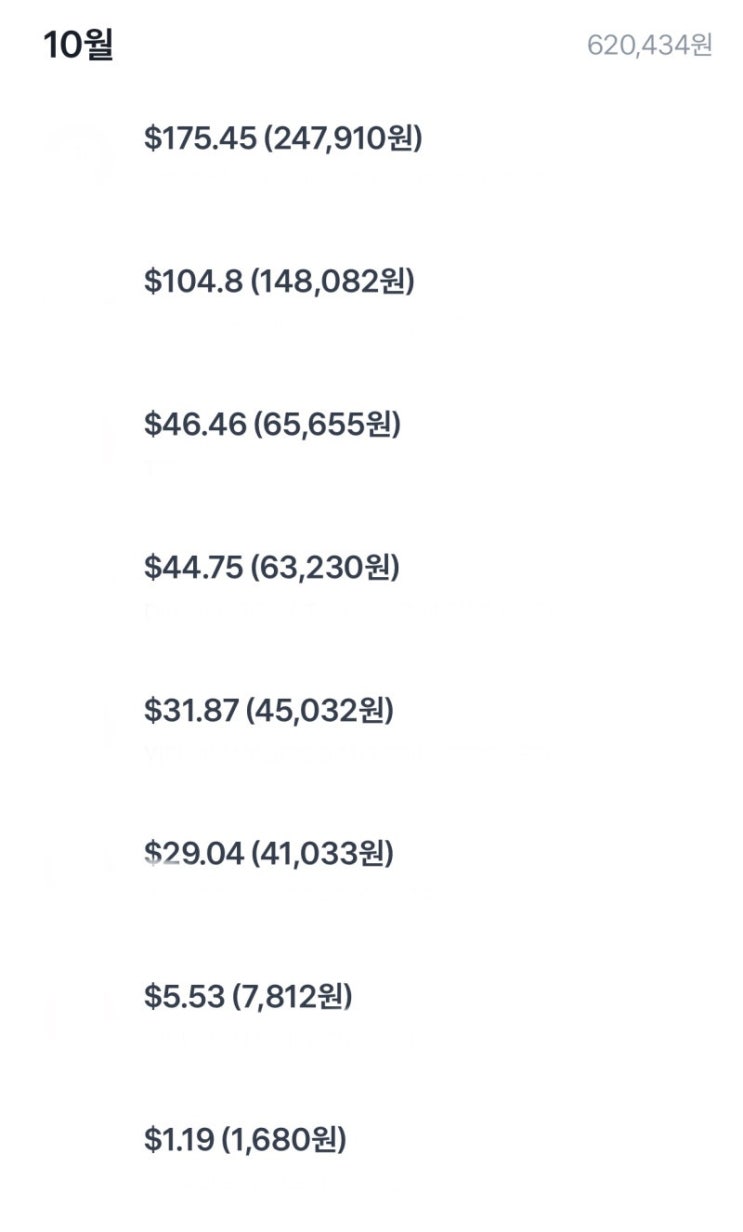
Task: Tap the 1,680원 converted value
Action: [284, 1140]
